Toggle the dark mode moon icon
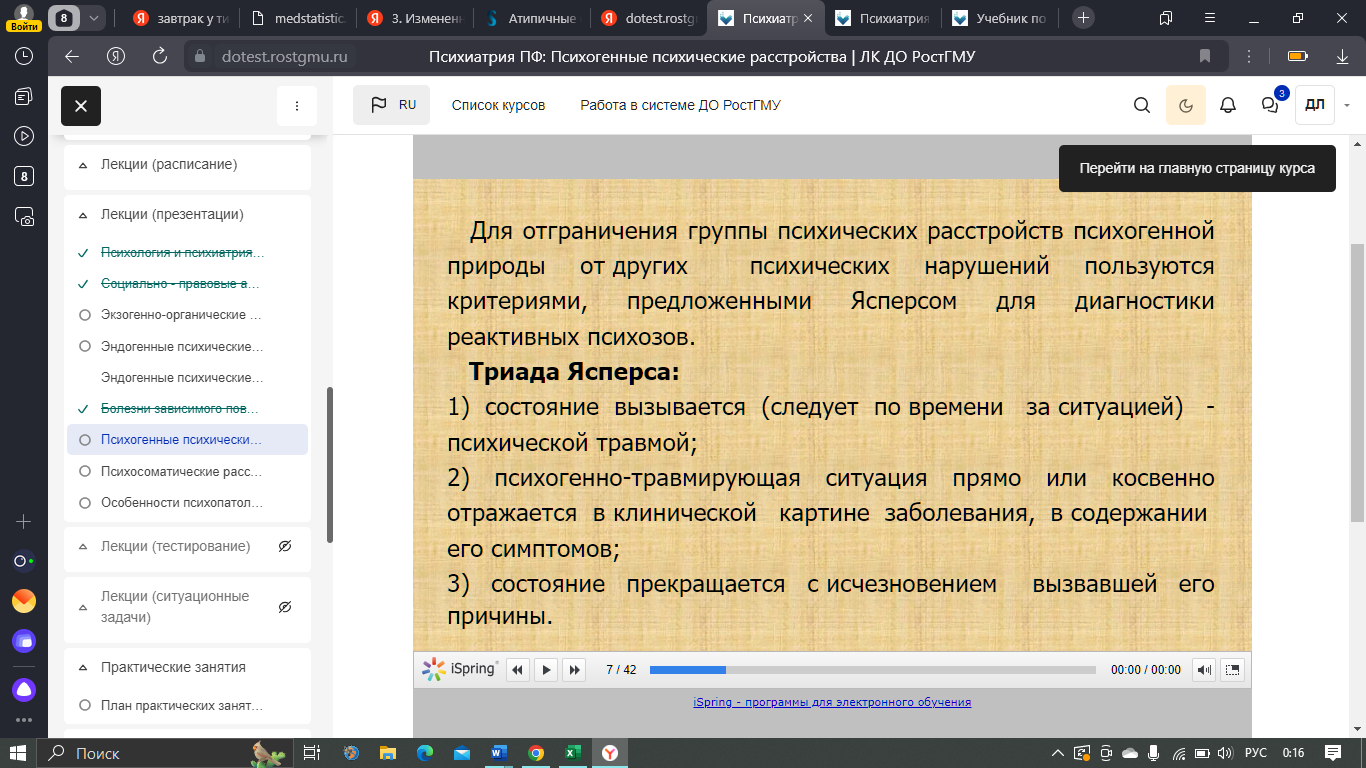Viewport: 1366px width, 768px height. [1186, 105]
